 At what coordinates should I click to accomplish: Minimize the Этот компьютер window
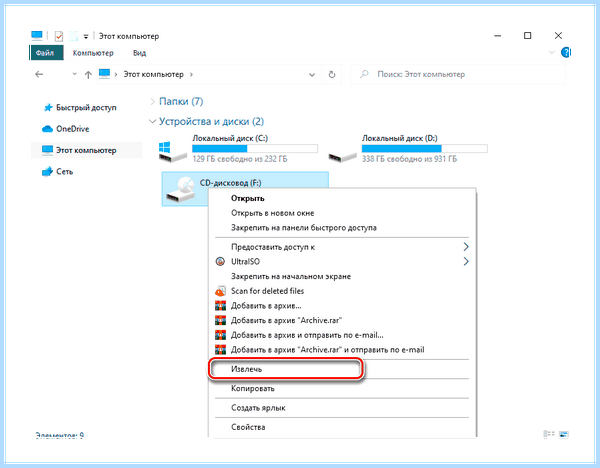pyautogui.click(x=497, y=36)
